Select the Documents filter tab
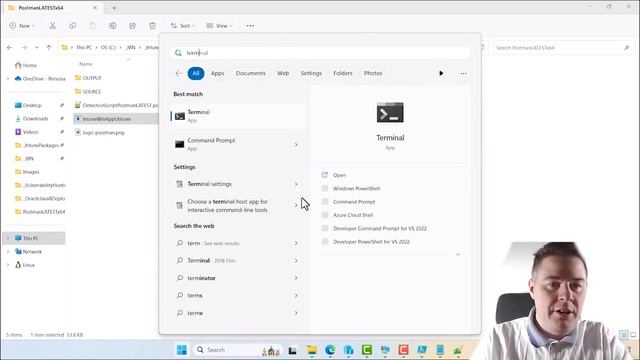This screenshot has height=360, width=640. [x=251, y=73]
